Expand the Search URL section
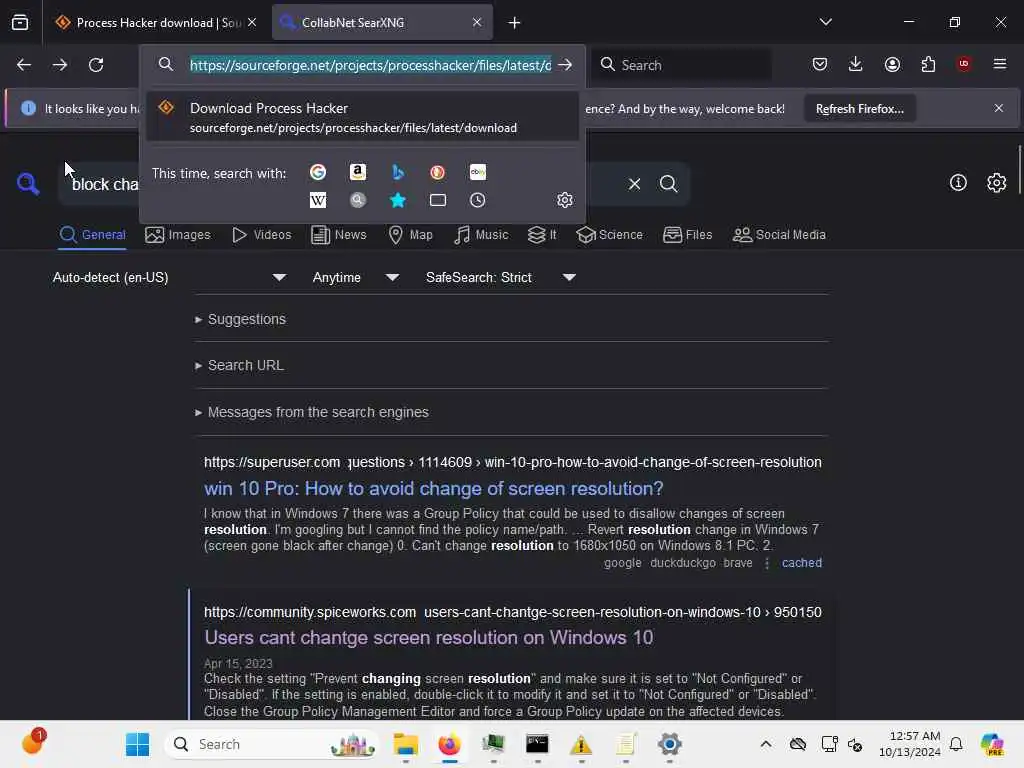1024x768 pixels. point(240,366)
